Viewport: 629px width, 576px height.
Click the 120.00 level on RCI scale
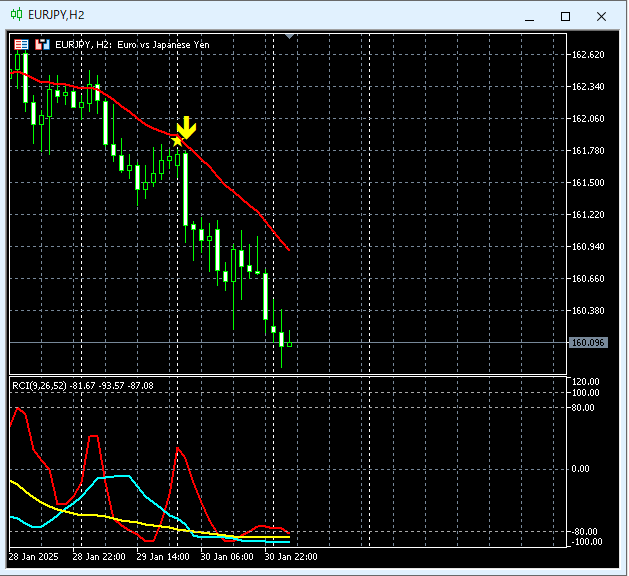pyautogui.click(x=585, y=381)
